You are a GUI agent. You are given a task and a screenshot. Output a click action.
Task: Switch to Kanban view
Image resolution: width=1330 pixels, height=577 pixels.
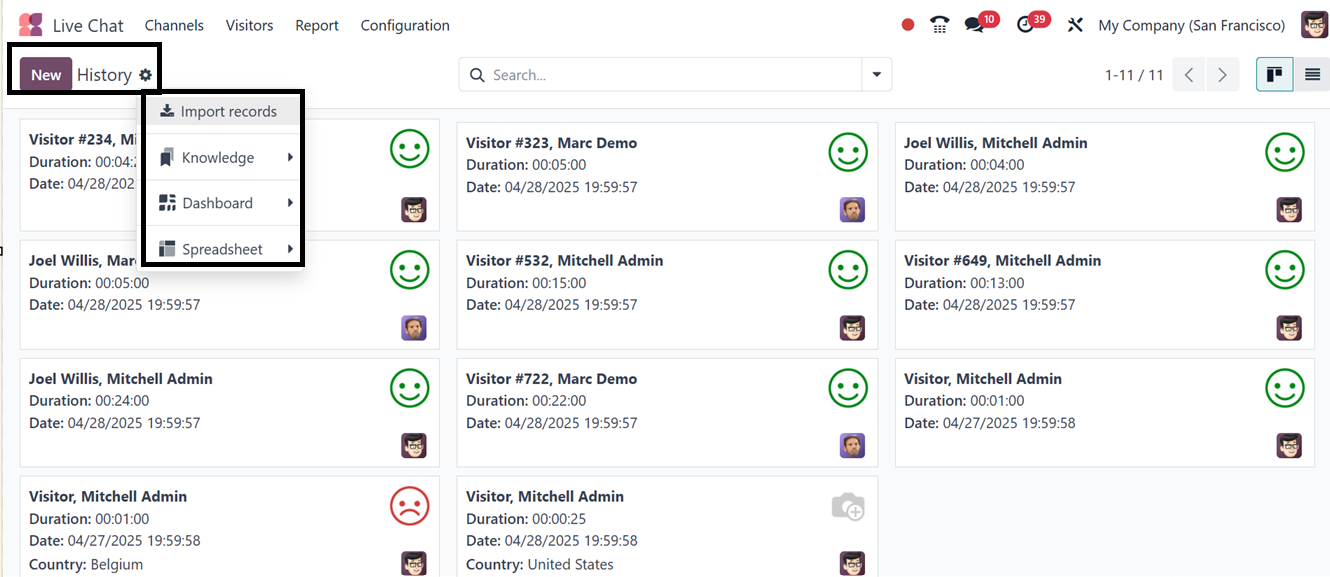pos(1274,75)
